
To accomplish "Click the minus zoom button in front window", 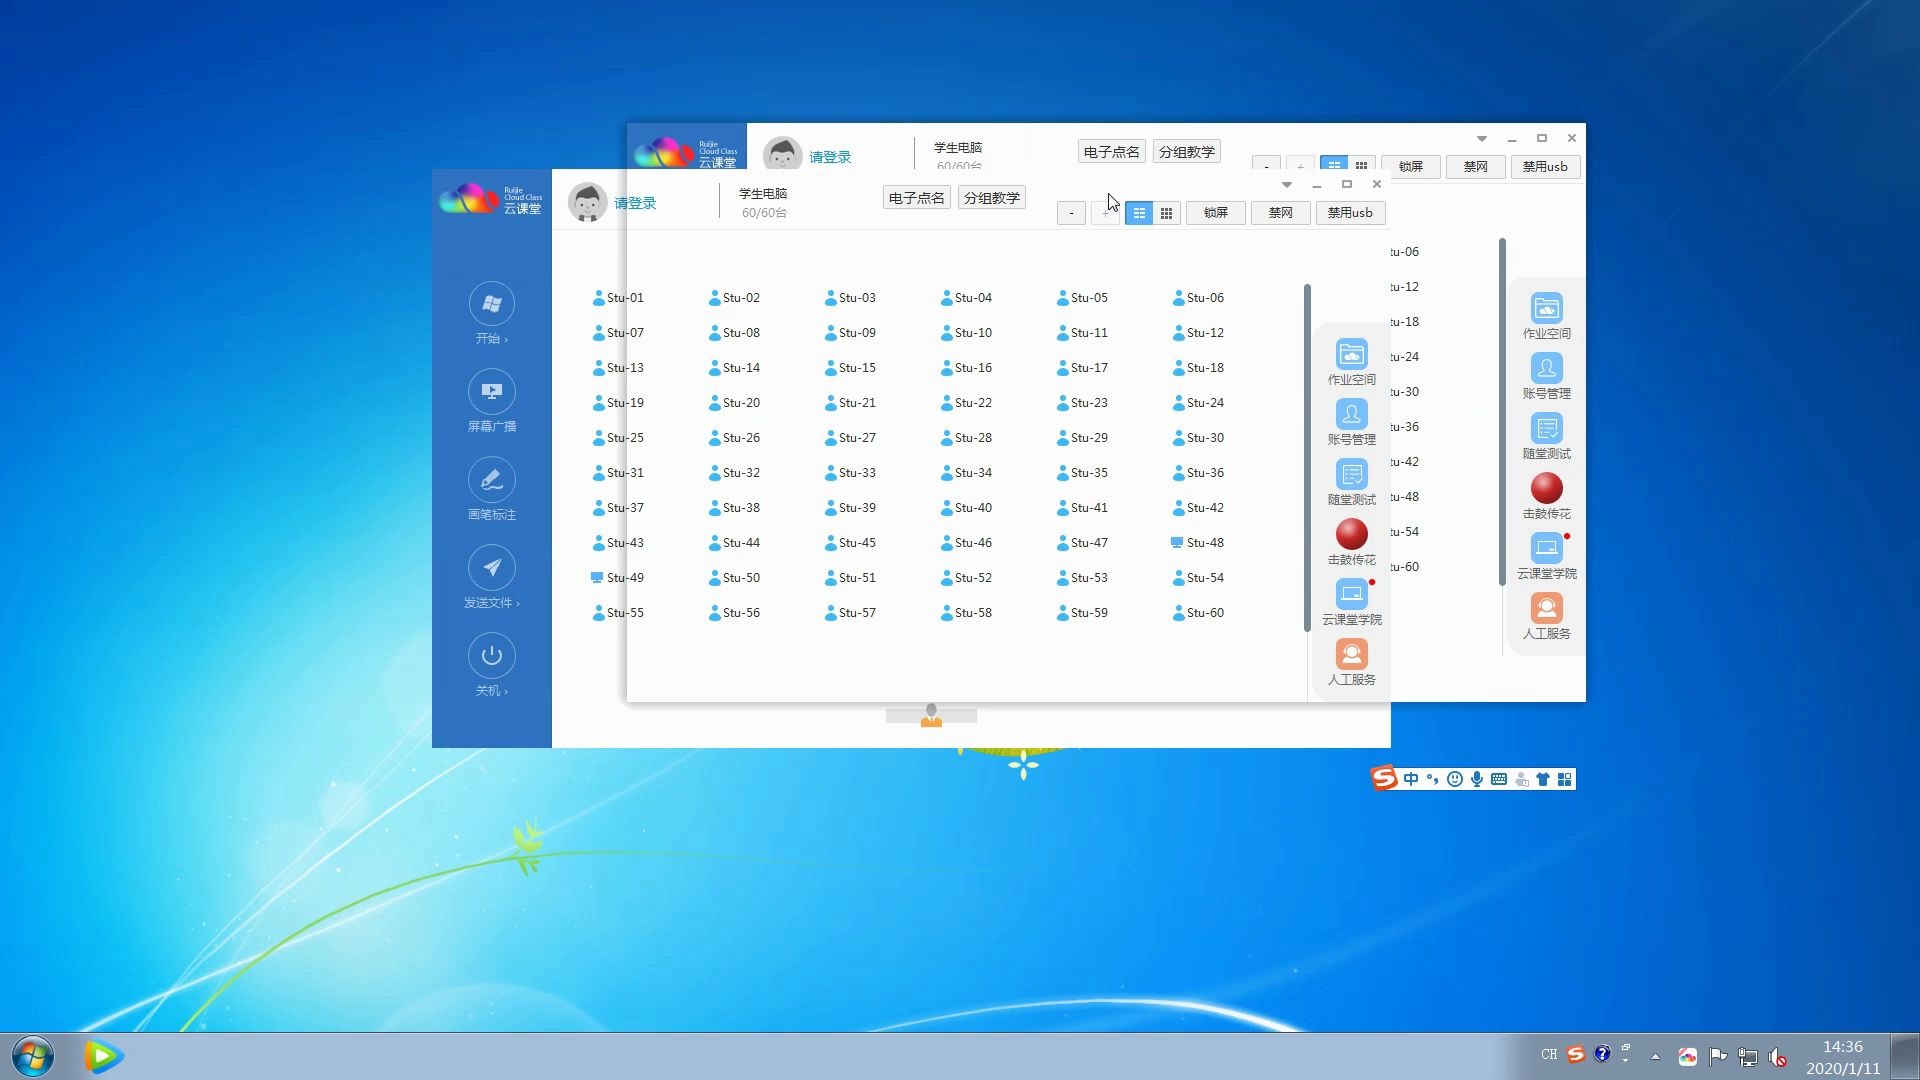I will (x=1071, y=213).
